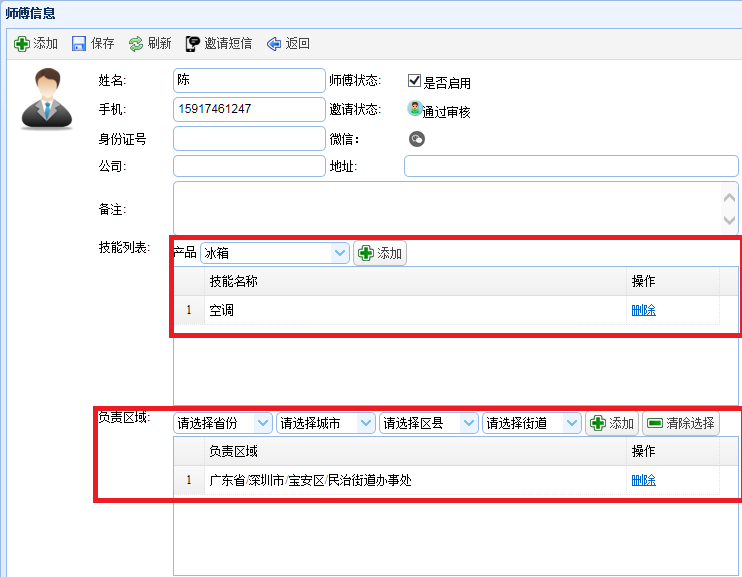Click the 保存 floppy disk icon
This screenshot has width=742, height=577.
79,44
